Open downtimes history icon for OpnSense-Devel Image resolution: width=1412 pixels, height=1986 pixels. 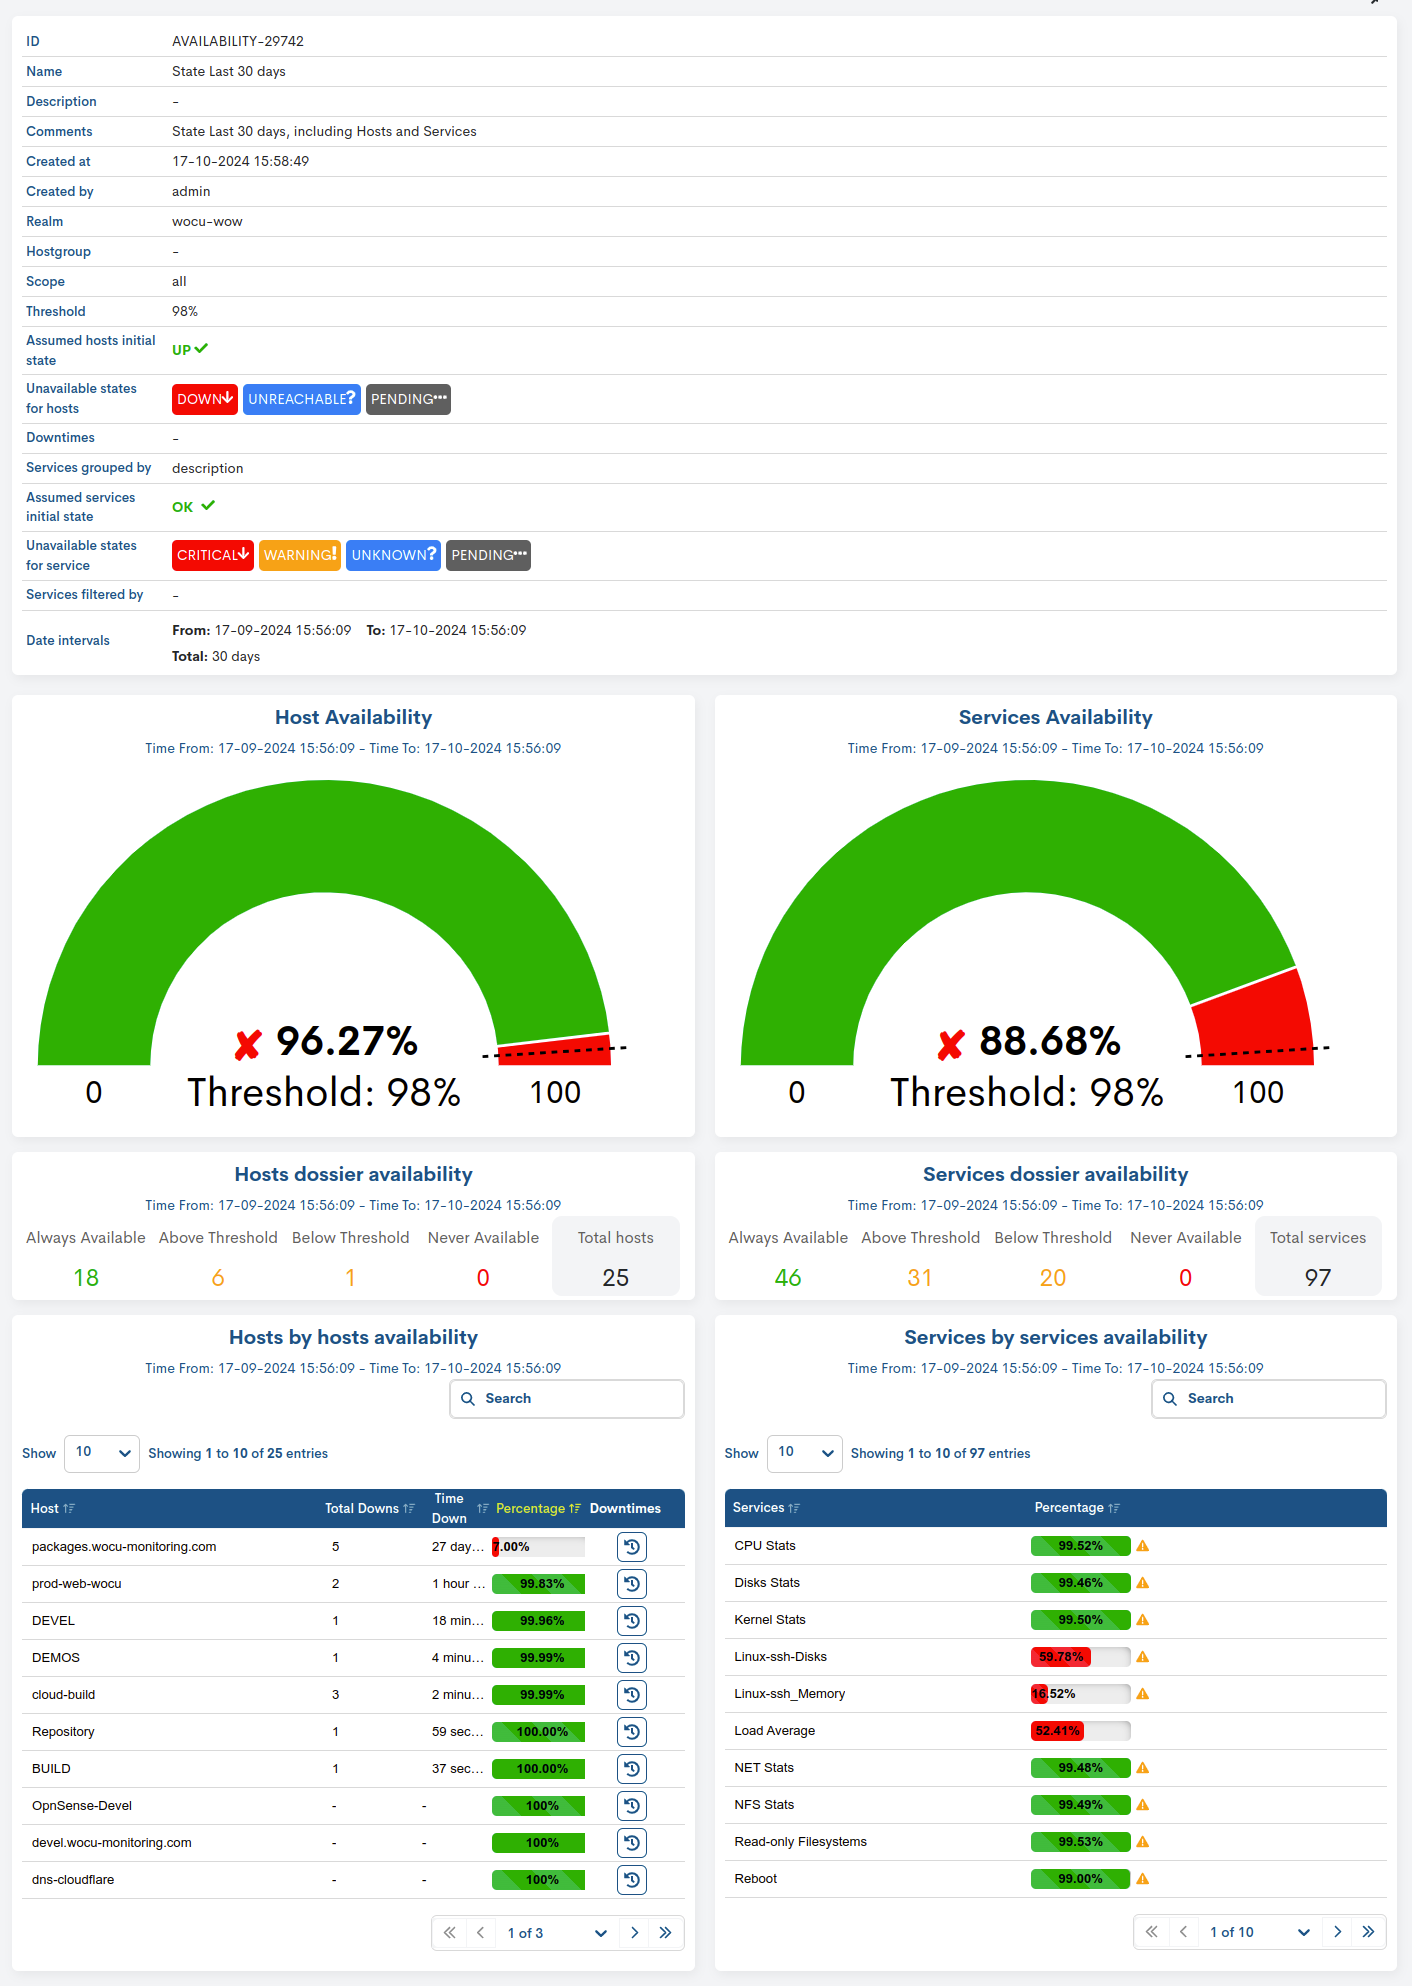coord(632,1806)
